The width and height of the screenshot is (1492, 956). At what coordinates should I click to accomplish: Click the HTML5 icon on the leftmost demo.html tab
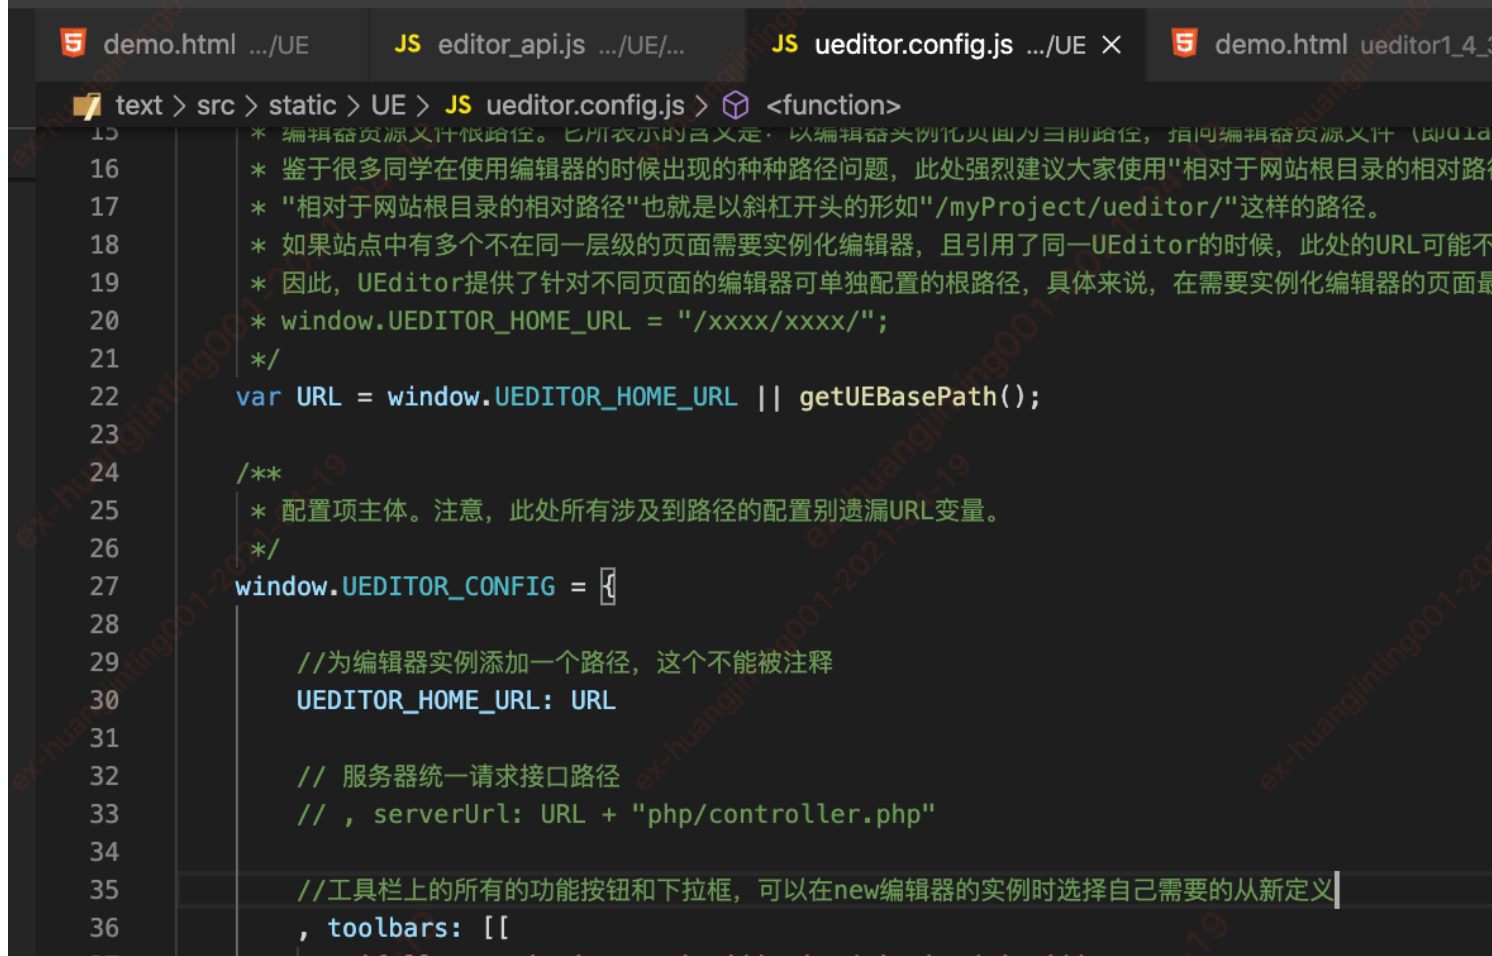[x=75, y=43]
